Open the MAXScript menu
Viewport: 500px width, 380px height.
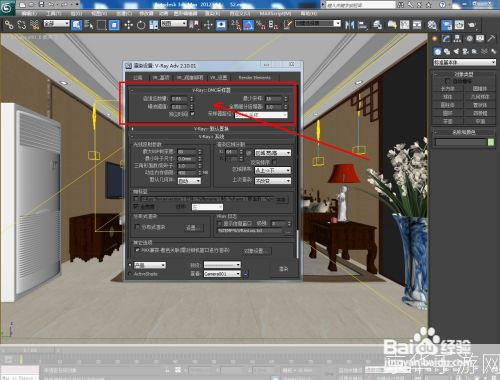[275, 13]
